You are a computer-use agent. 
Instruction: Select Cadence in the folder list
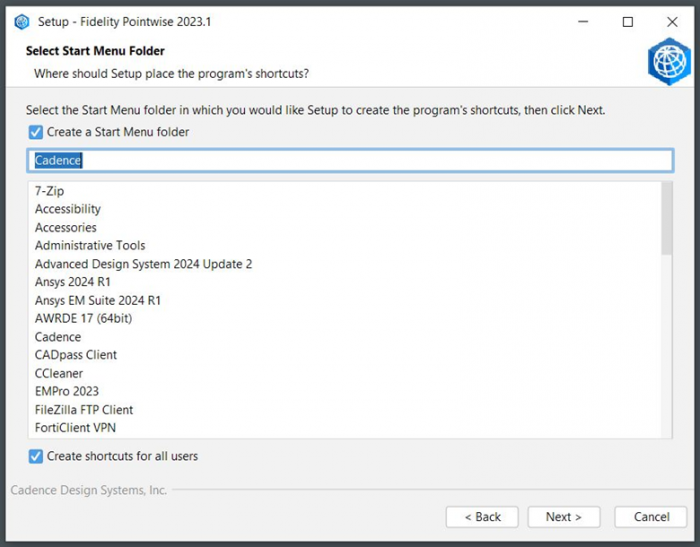(58, 337)
